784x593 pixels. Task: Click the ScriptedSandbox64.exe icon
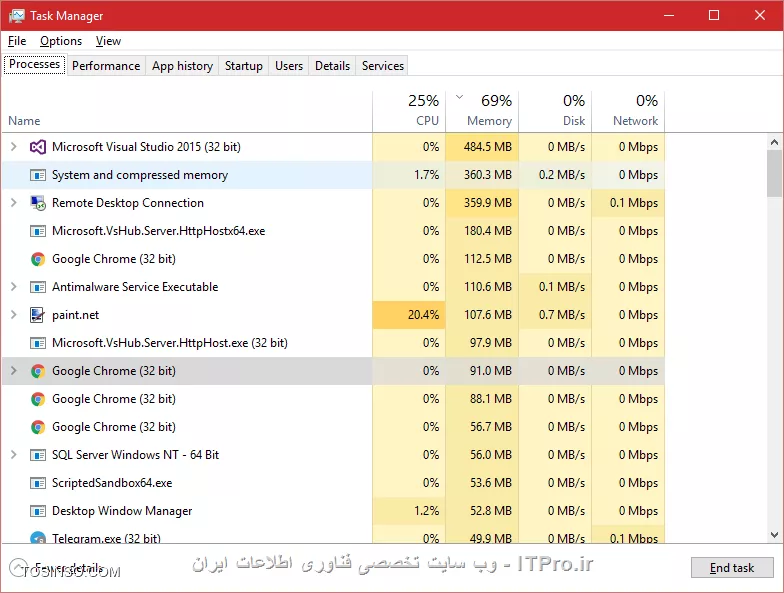coord(38,483)
